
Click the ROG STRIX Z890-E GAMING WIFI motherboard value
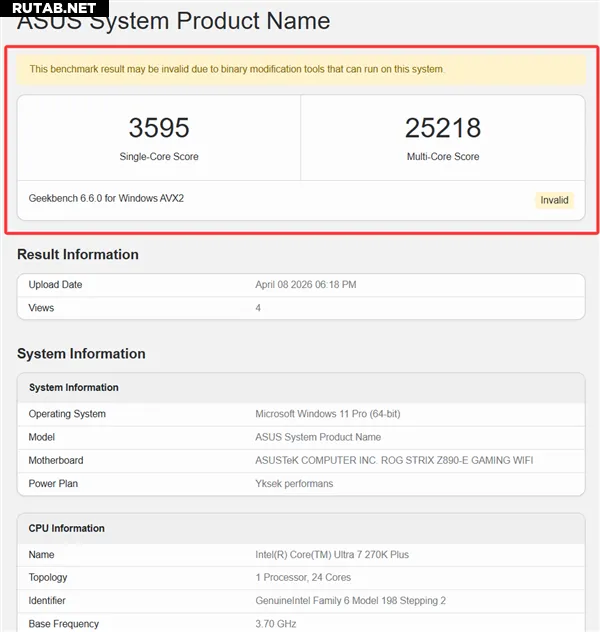(x=394, y=461)
